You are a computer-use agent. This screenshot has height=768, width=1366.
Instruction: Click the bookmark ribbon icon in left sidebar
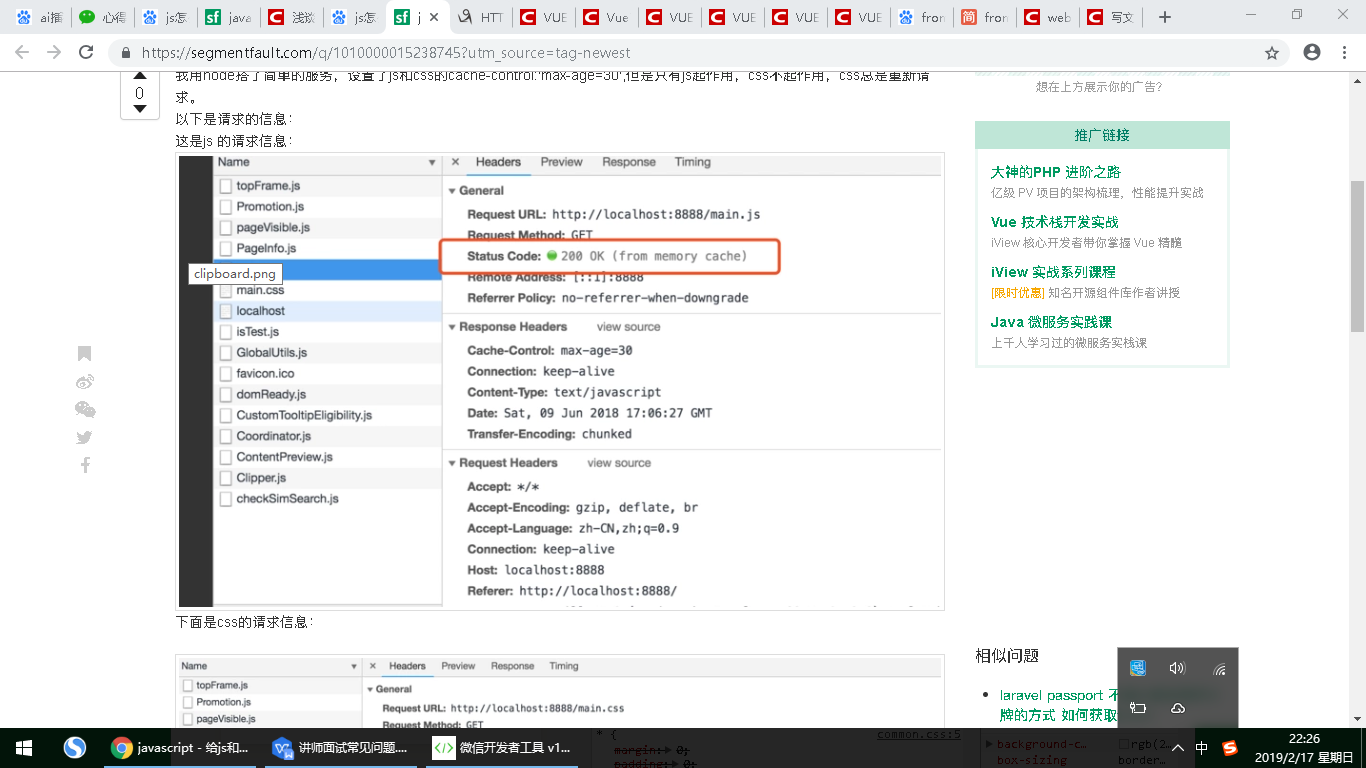[84, 353]
